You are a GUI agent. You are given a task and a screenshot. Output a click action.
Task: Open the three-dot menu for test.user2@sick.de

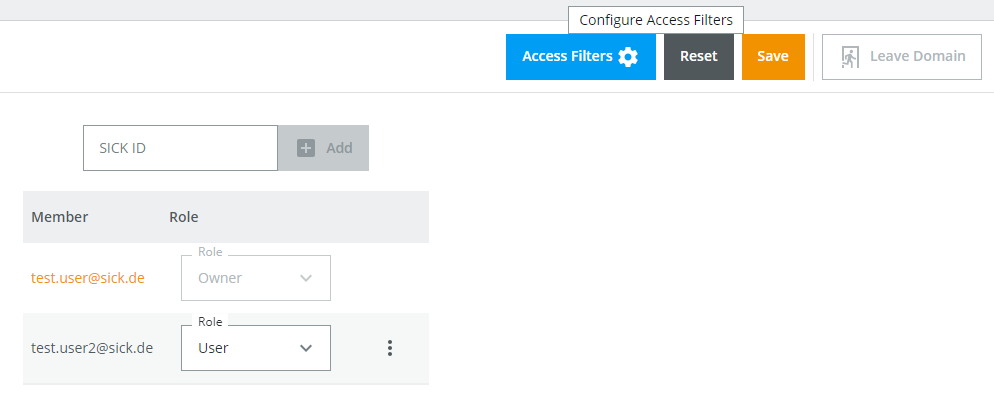(x=390, y=348)
